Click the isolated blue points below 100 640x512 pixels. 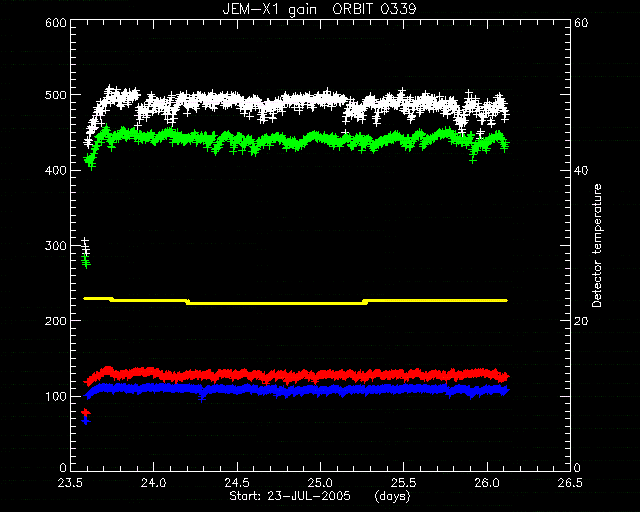[85, 421]
